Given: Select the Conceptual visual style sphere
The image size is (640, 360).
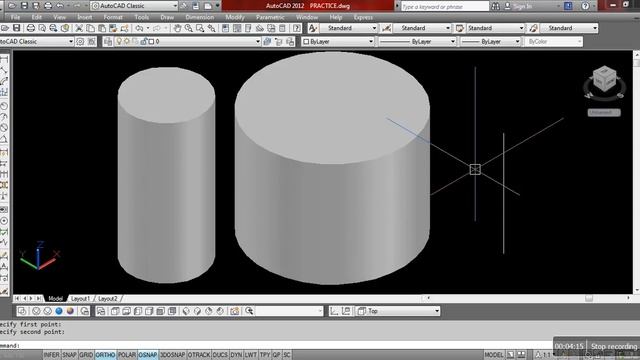Looking at the screenshot, I should point(70,311).
